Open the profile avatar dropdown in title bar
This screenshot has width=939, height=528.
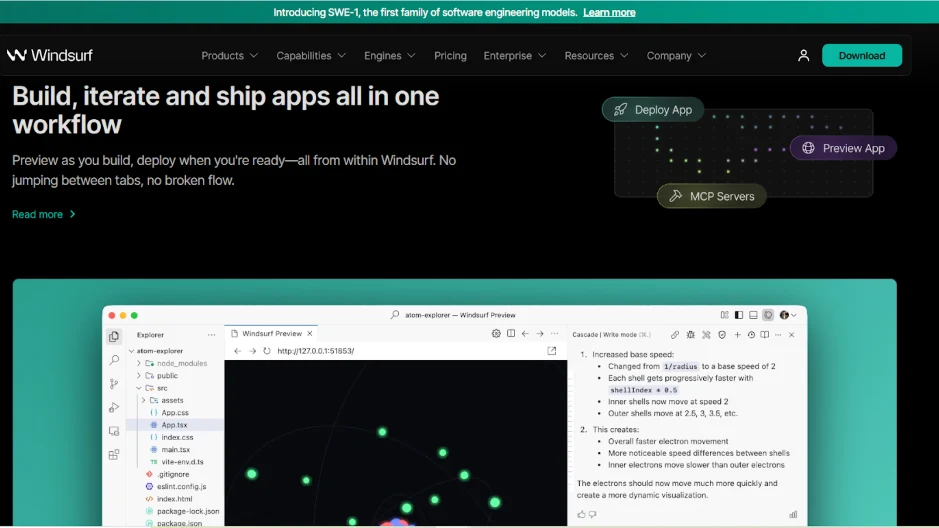[788, 315]
